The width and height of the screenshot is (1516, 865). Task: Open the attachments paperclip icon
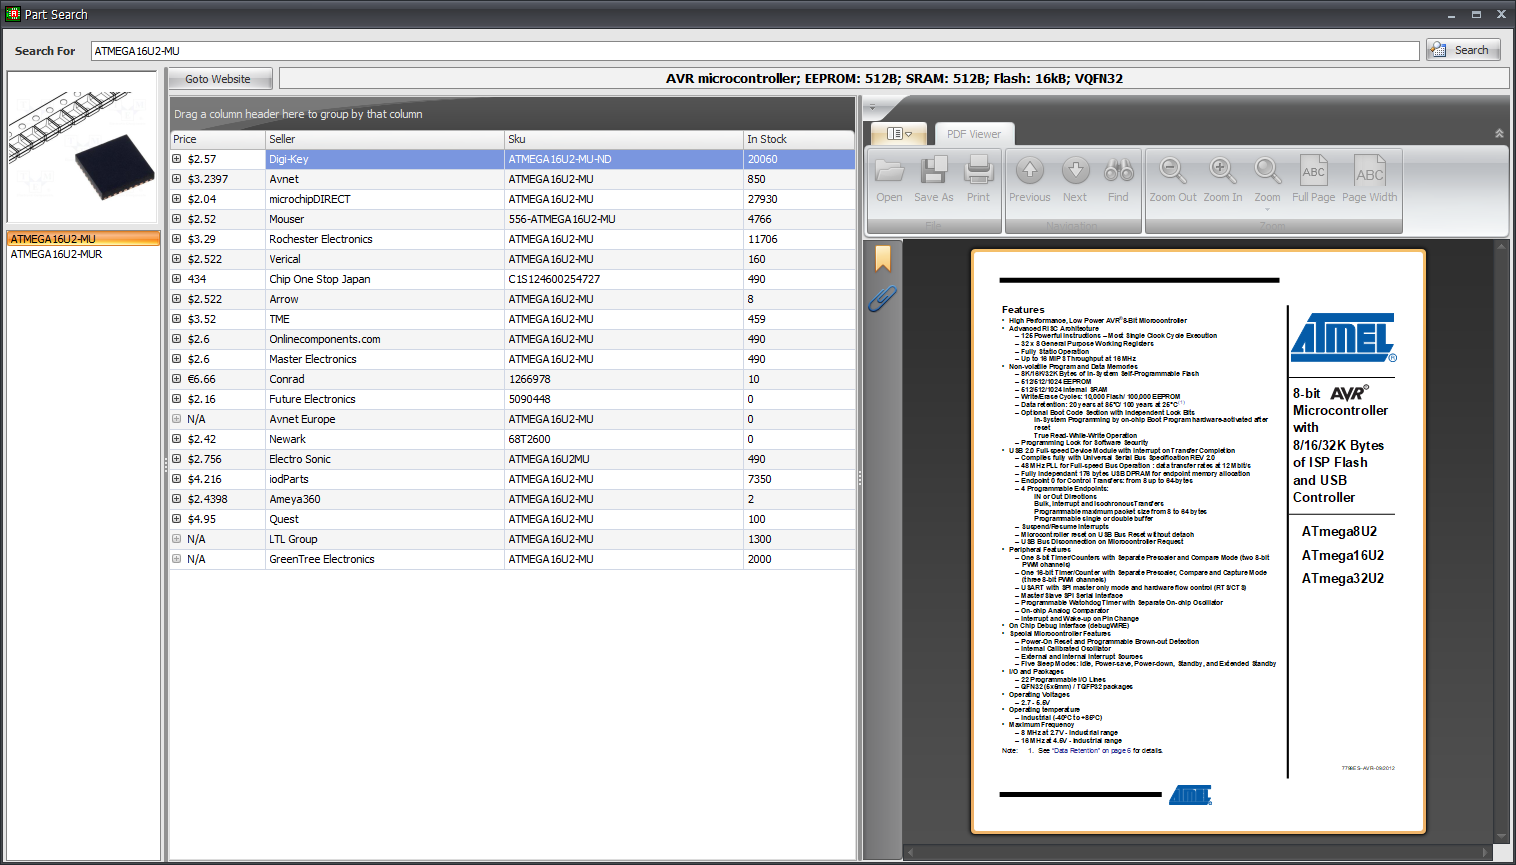point(882,298)
